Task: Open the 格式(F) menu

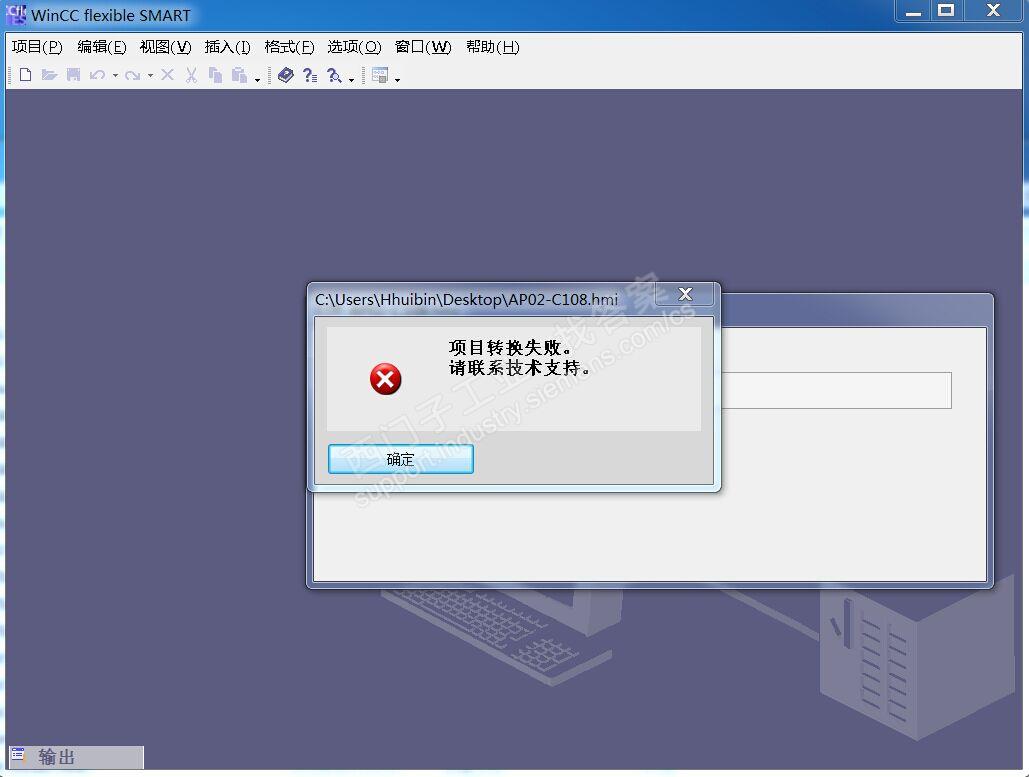Action: tap(289, 47)
